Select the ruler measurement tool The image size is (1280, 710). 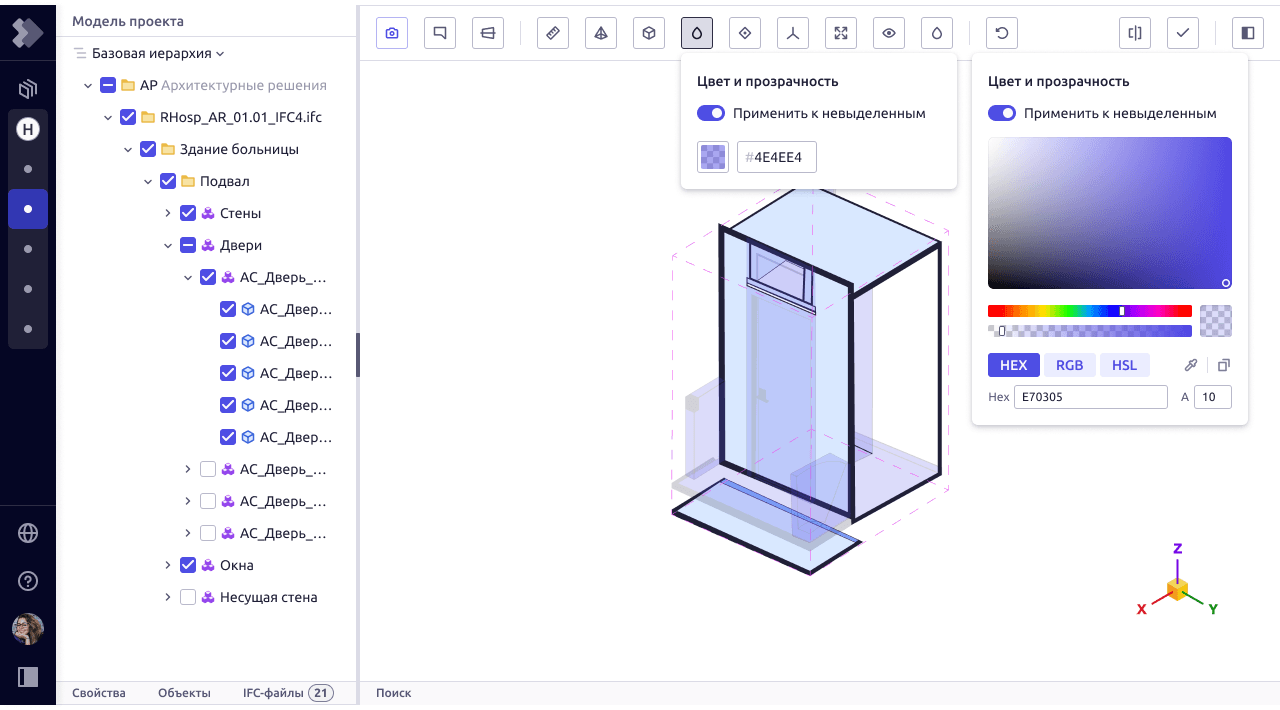(x=553, y=33)
